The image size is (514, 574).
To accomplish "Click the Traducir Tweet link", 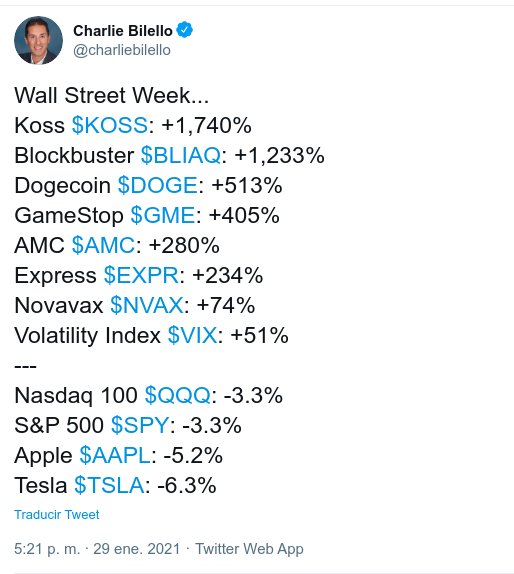I will [x=57, y=515].
